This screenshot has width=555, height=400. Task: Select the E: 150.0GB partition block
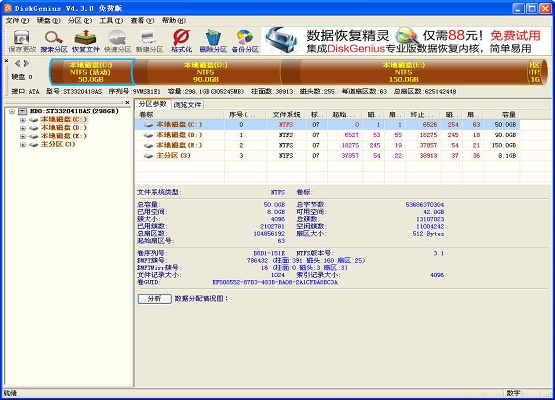pyautogui.click(x=404, y=72)
